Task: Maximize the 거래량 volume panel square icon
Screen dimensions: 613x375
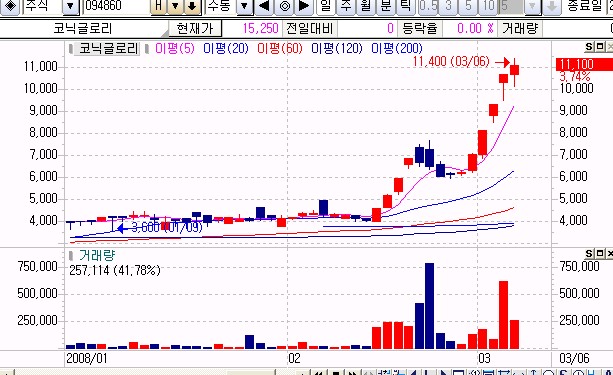Action: [599, 254]
